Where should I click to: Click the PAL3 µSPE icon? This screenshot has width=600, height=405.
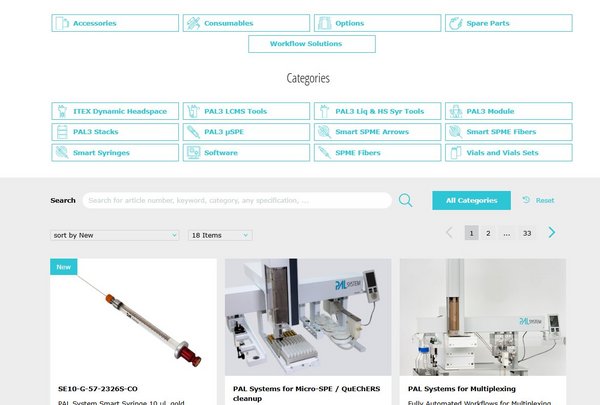click(x=193, y=132)
